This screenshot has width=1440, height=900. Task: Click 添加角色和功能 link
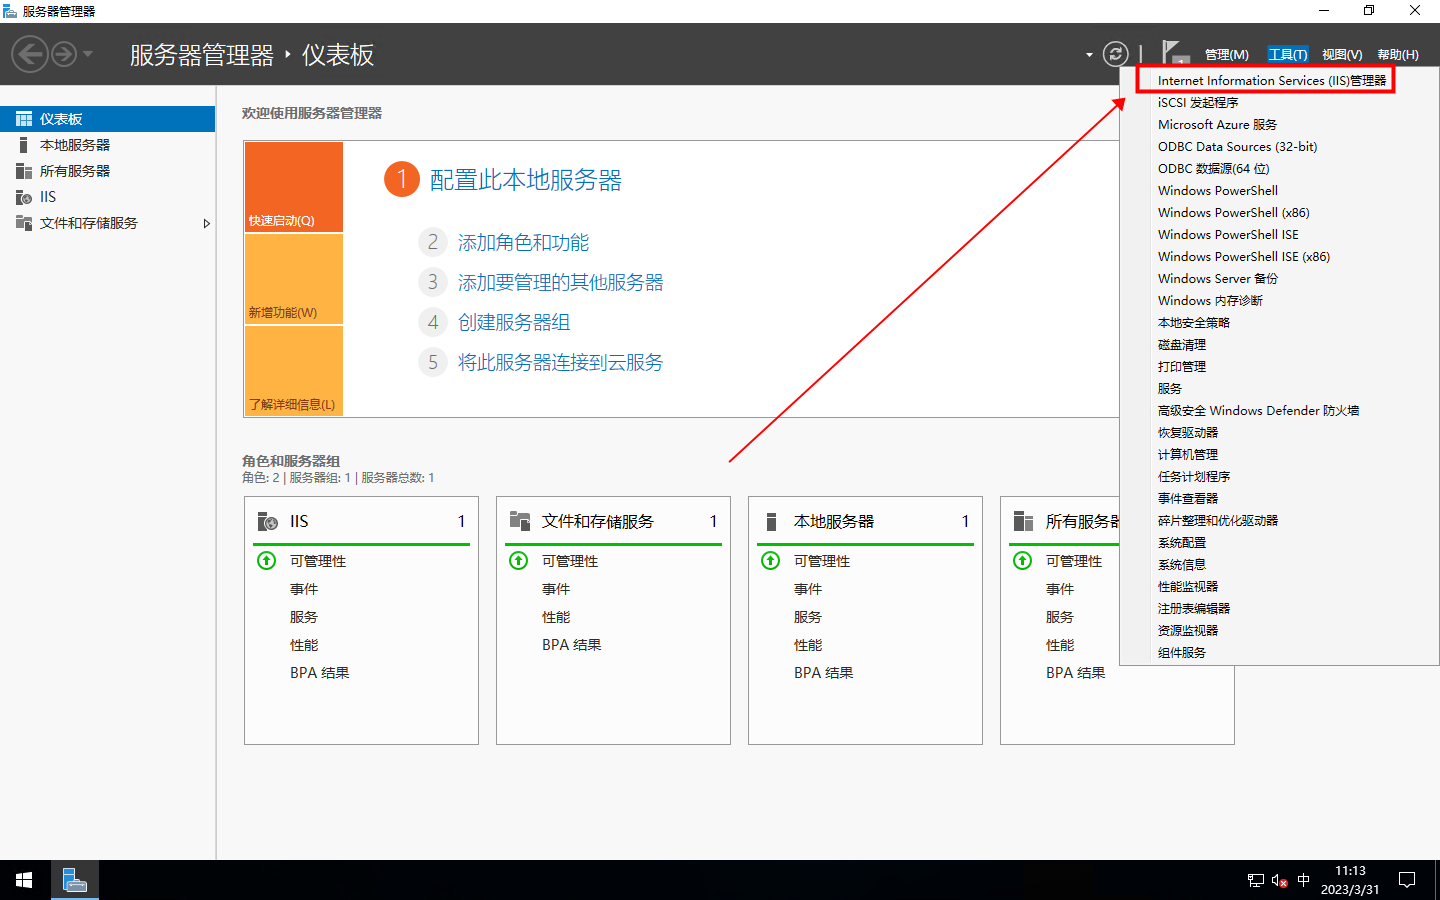523,243
